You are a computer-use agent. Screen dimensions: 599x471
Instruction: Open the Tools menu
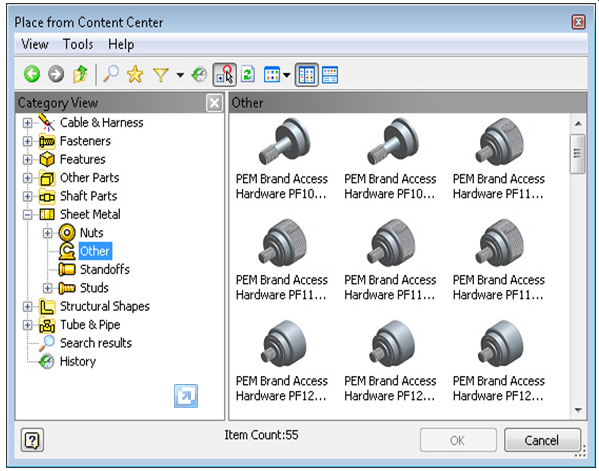[78, 44]
